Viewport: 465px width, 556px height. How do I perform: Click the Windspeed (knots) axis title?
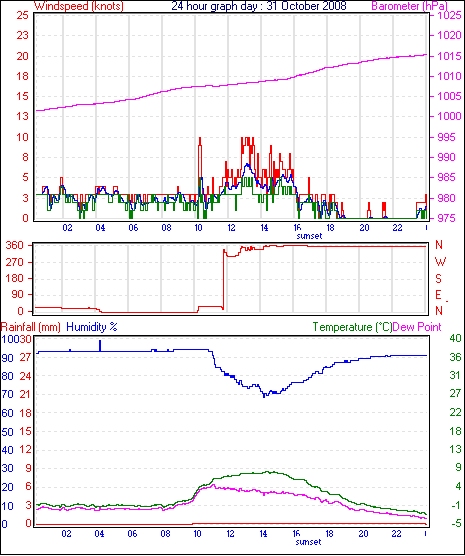(x=78, y=6)
